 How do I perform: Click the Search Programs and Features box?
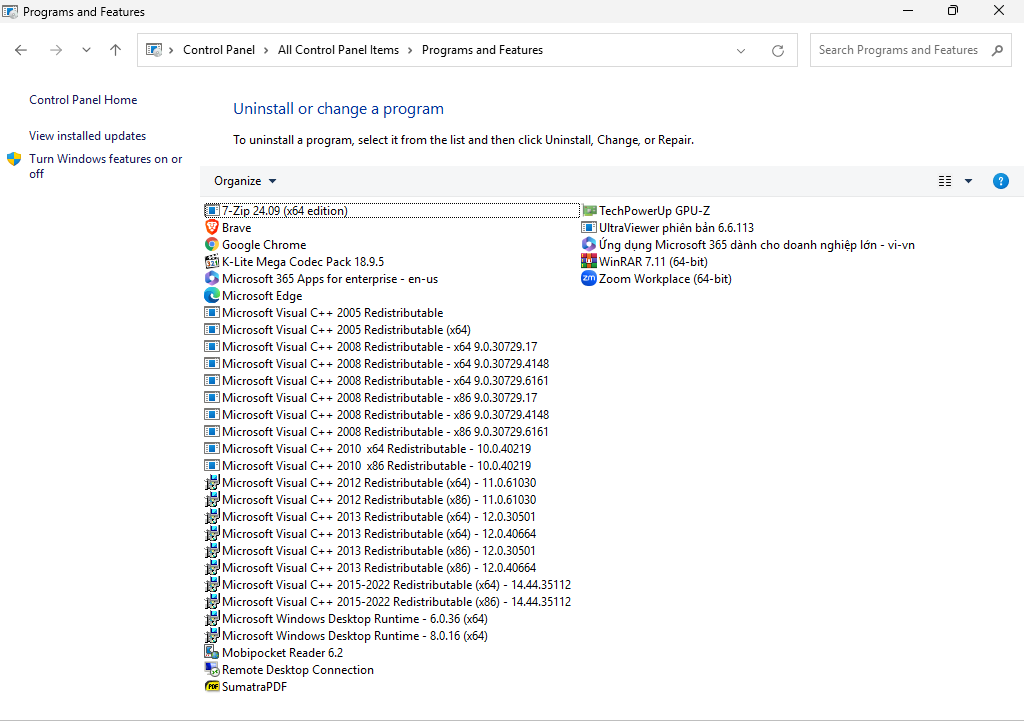click(898, 50)
